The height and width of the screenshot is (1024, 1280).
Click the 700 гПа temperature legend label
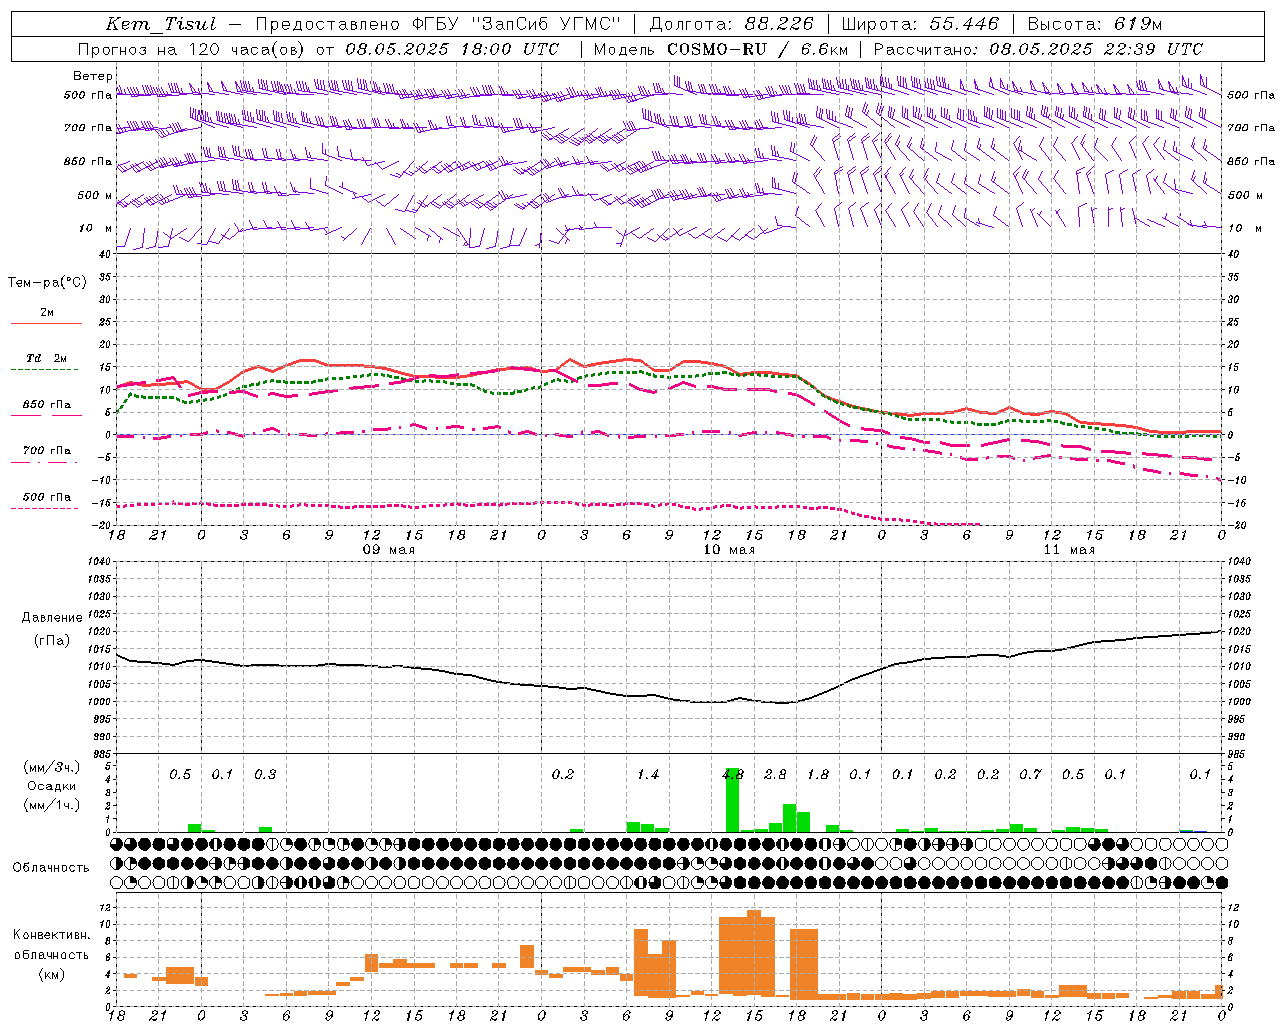click(x=47, y=451)
